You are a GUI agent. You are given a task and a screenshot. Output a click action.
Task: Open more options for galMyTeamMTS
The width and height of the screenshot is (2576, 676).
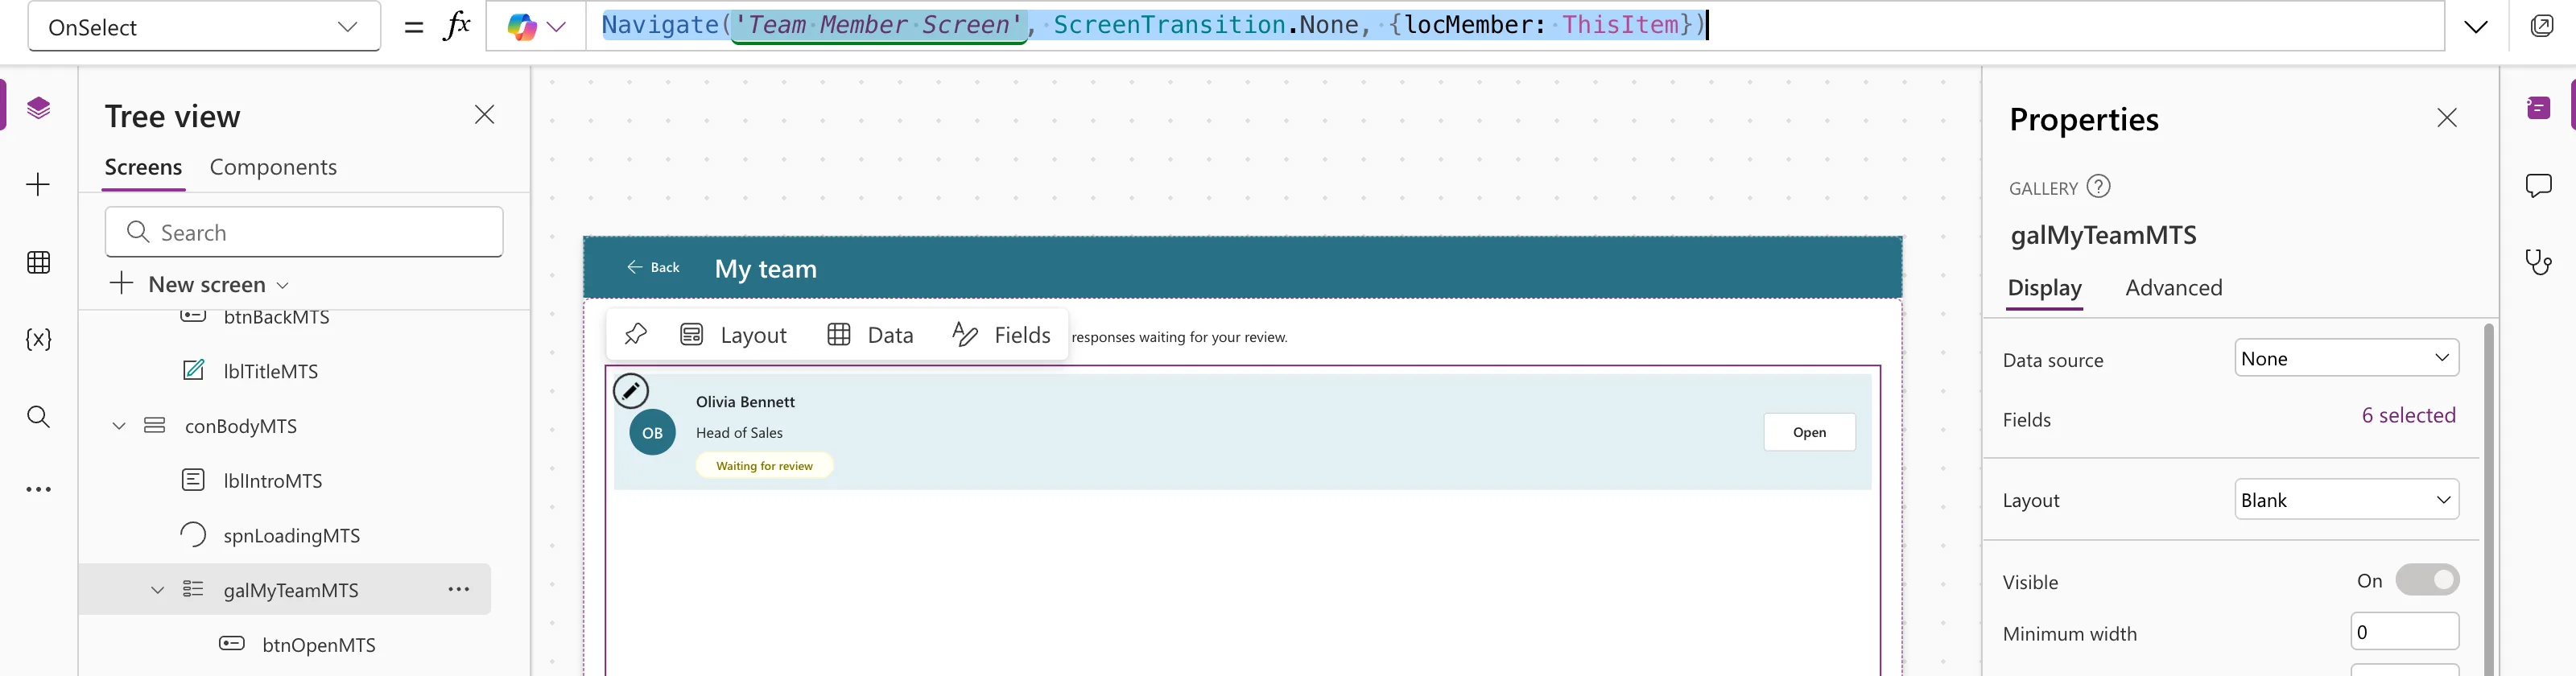(459, 589)
